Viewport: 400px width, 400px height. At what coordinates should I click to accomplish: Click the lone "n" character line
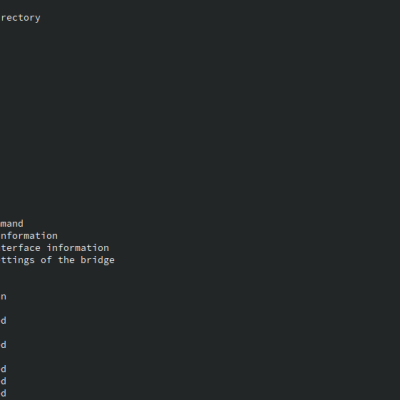3,297
